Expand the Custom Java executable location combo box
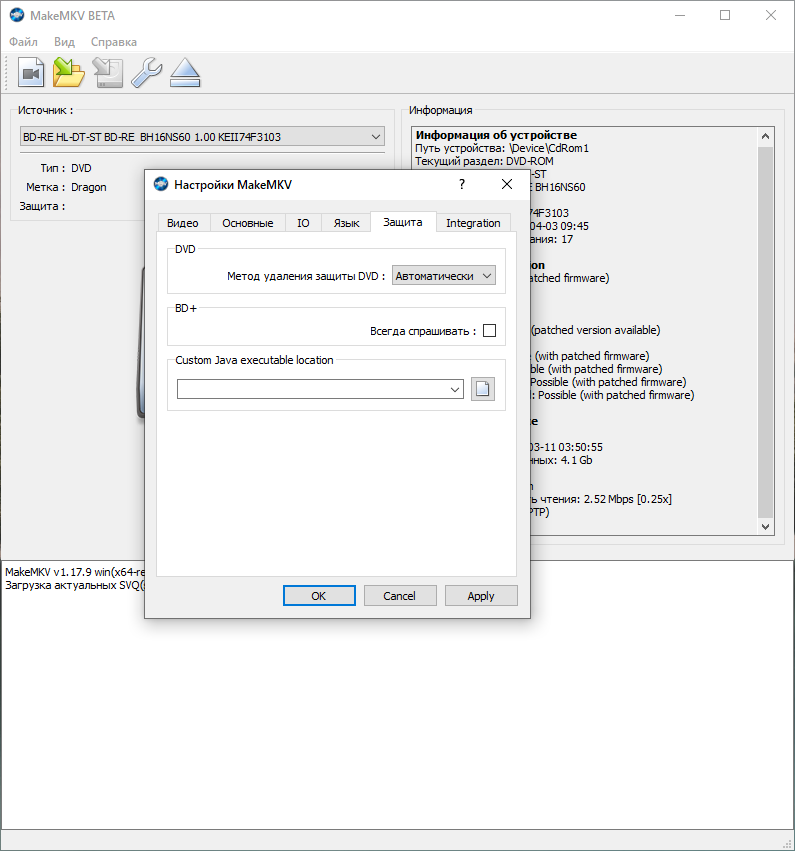 pos(455,389)
